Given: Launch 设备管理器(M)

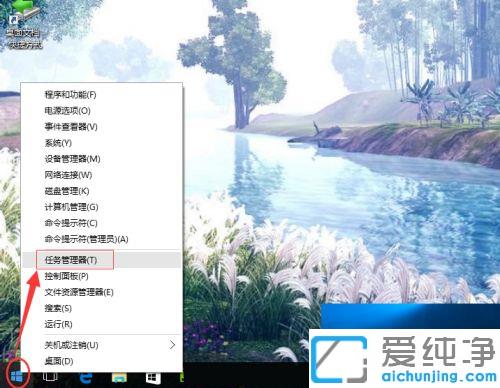Looking at the screenshot, I should tap(102, 159).
